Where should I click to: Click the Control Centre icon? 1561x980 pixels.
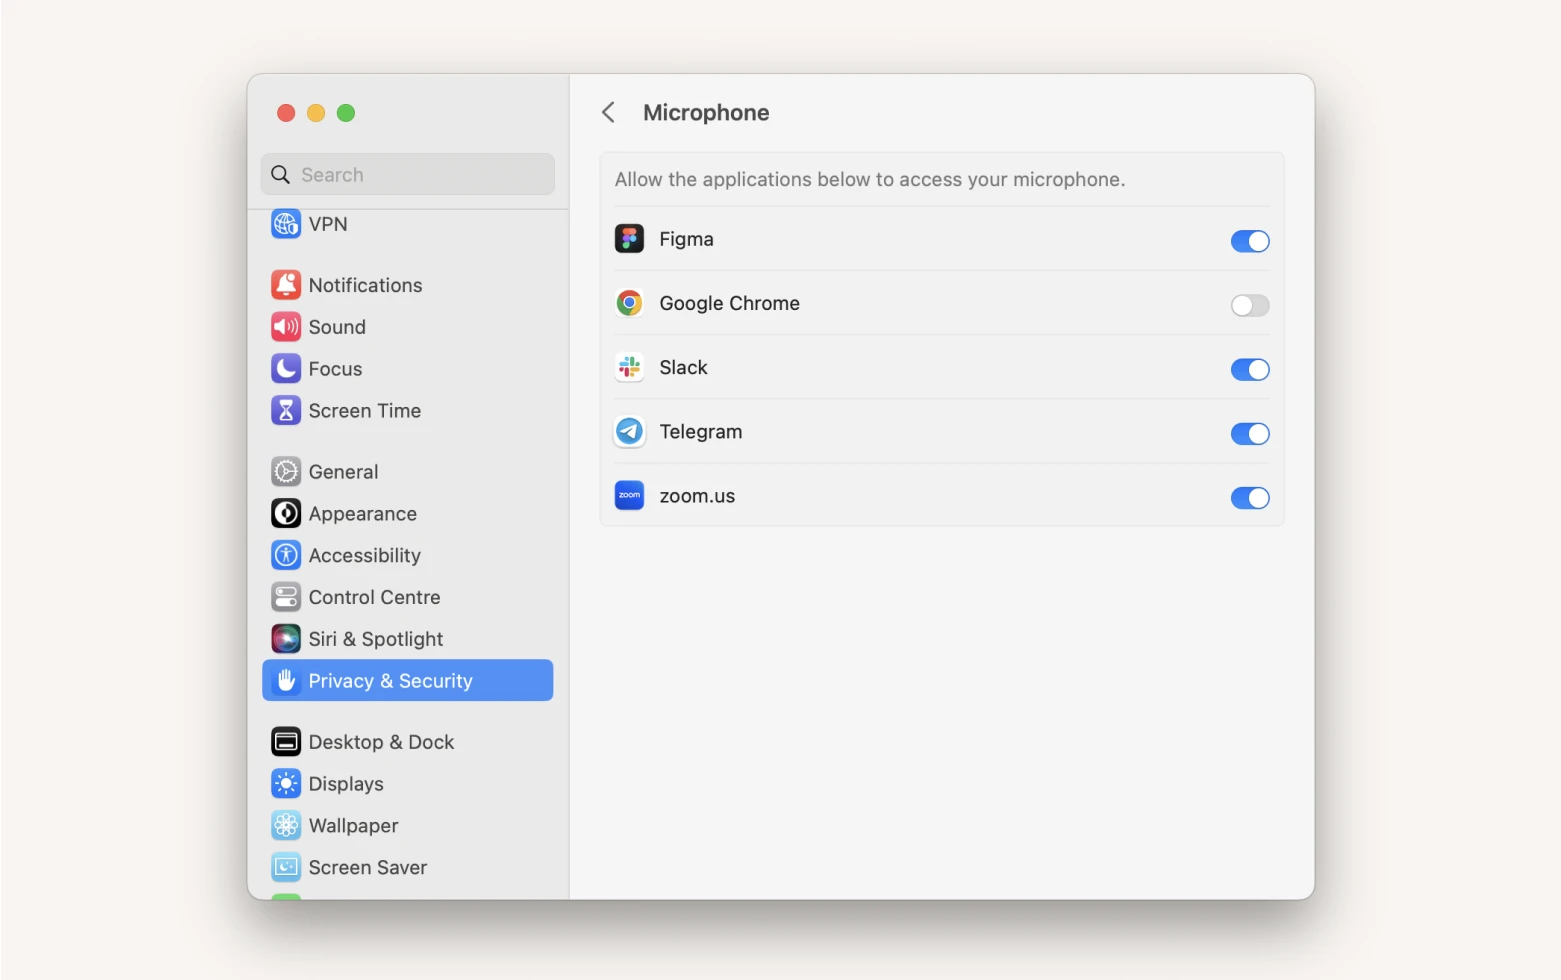coord(286,598)
